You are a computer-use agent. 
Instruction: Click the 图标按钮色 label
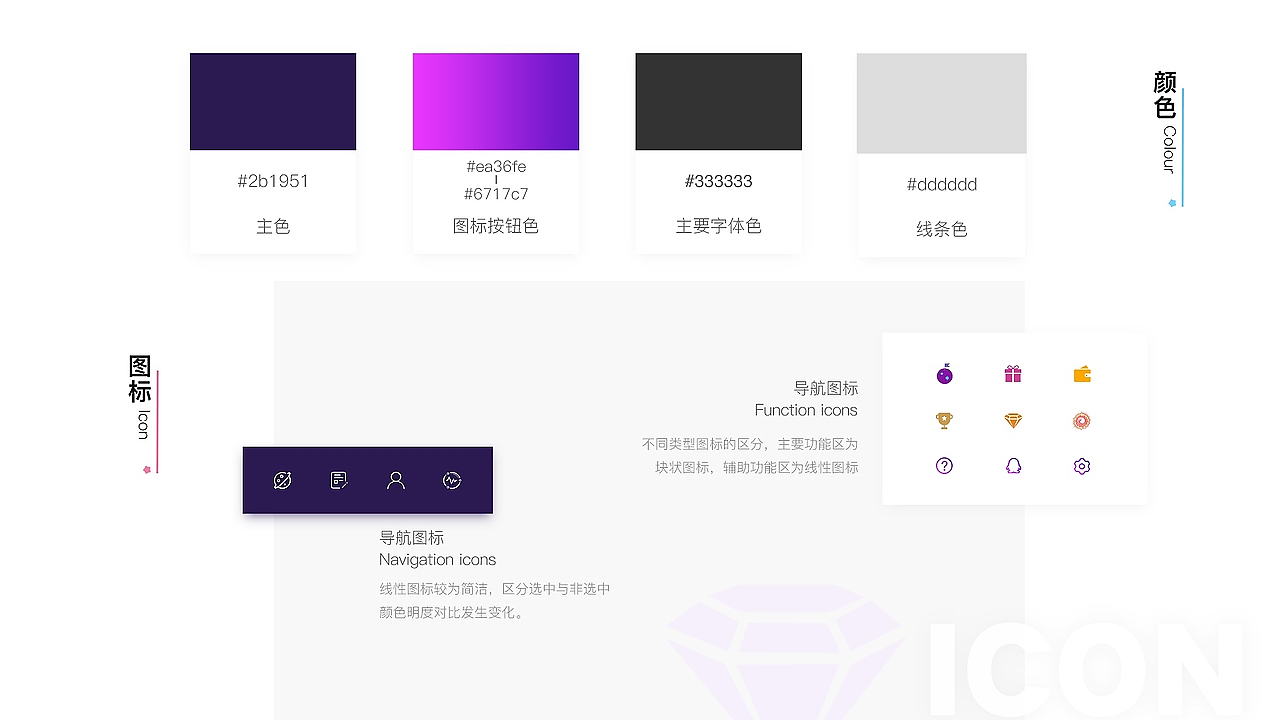[x=496, y=226]
